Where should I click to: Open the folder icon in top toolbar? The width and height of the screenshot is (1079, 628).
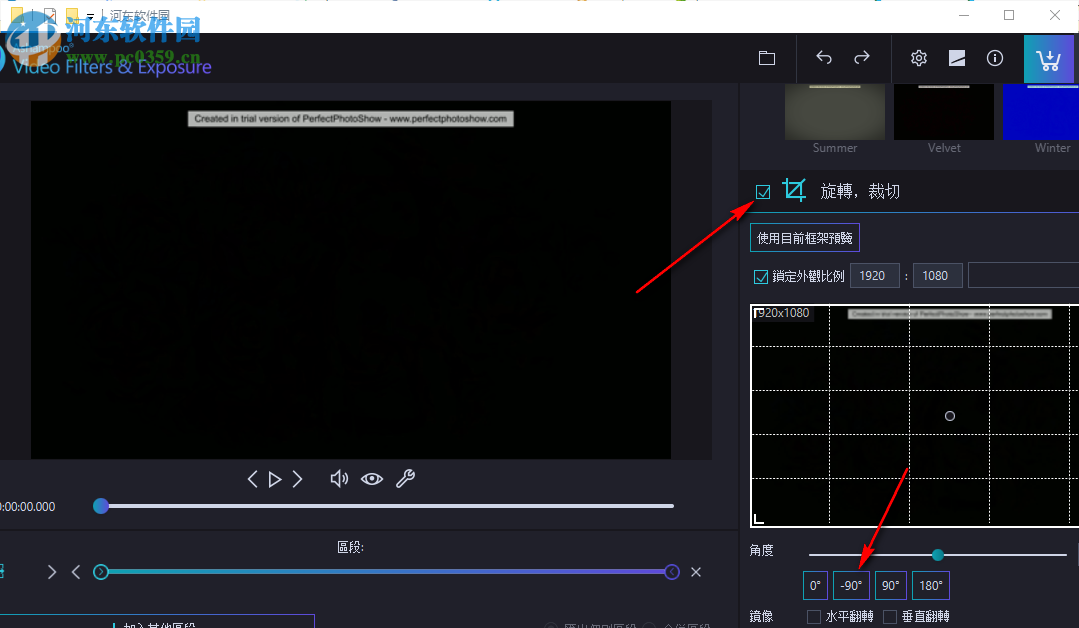click(766, 58)
